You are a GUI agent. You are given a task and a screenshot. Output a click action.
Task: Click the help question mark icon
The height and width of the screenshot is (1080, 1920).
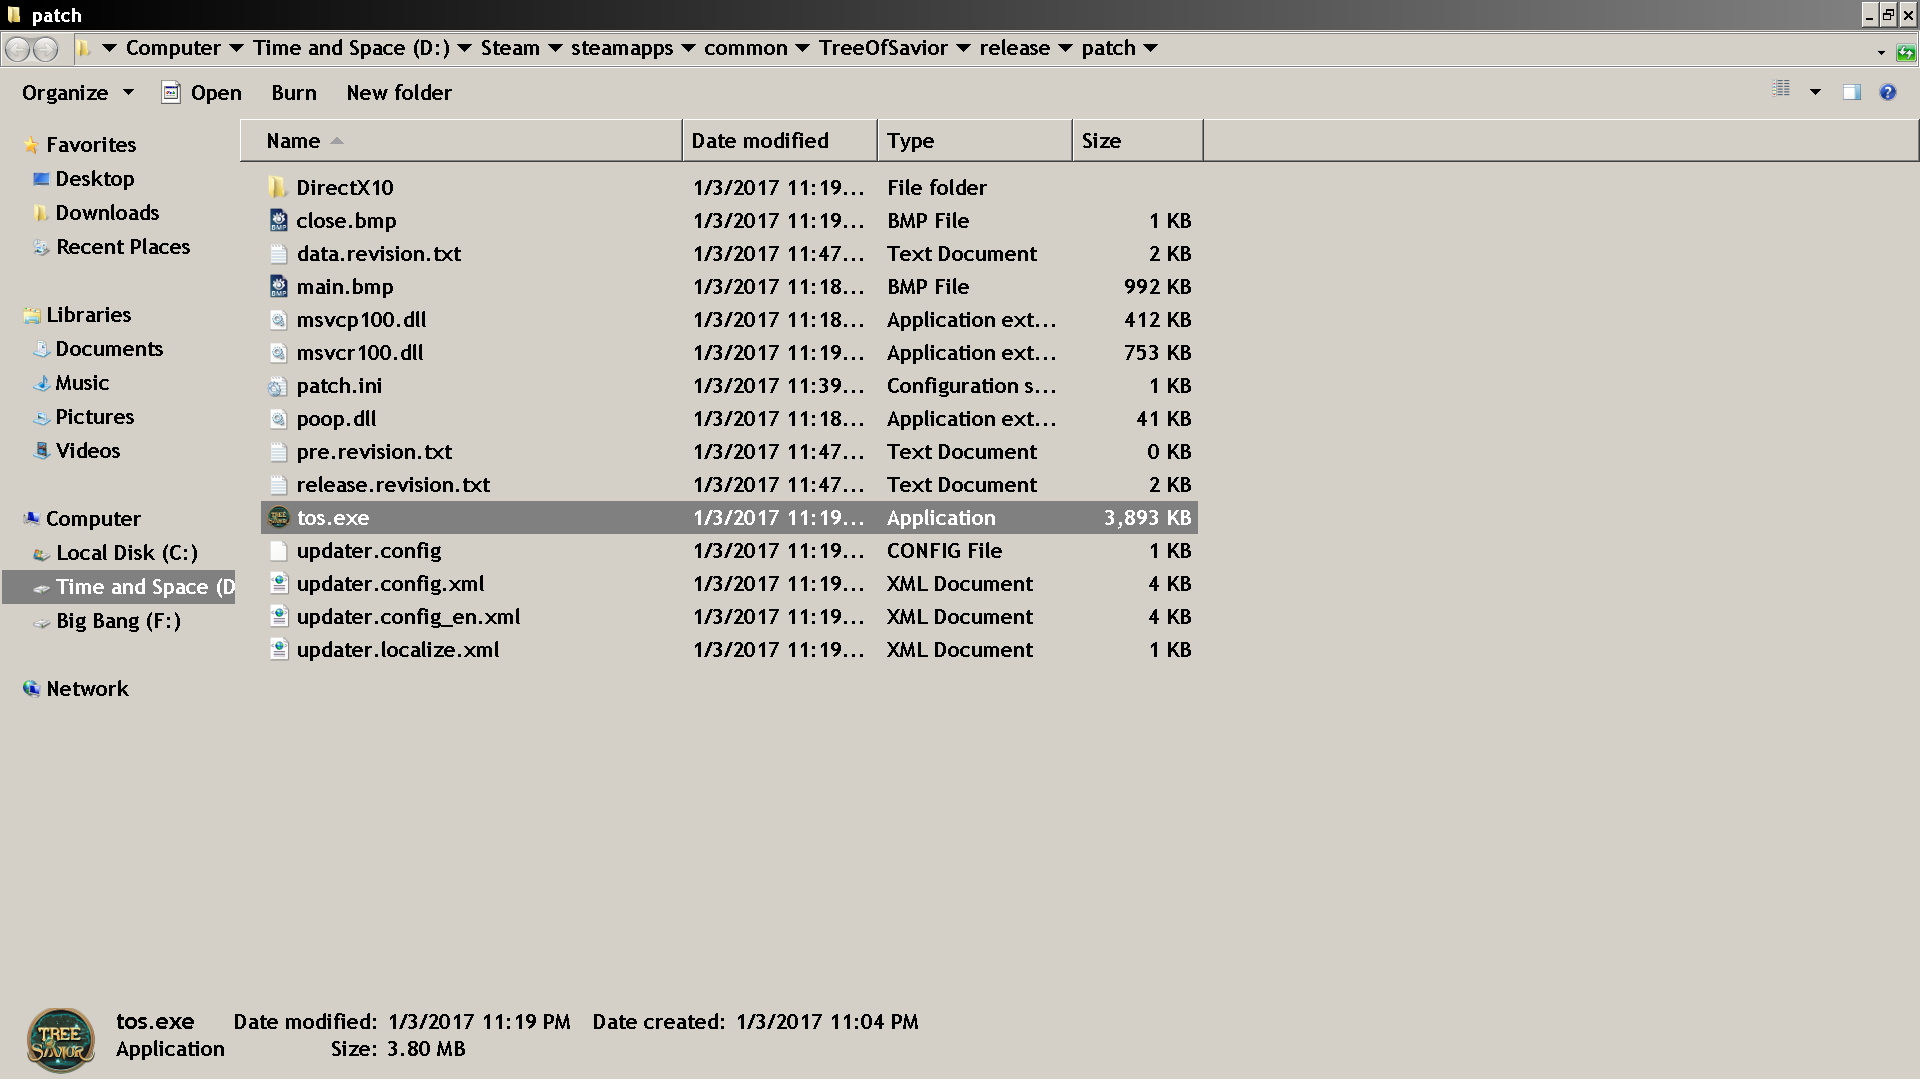tap(1887, 92)
